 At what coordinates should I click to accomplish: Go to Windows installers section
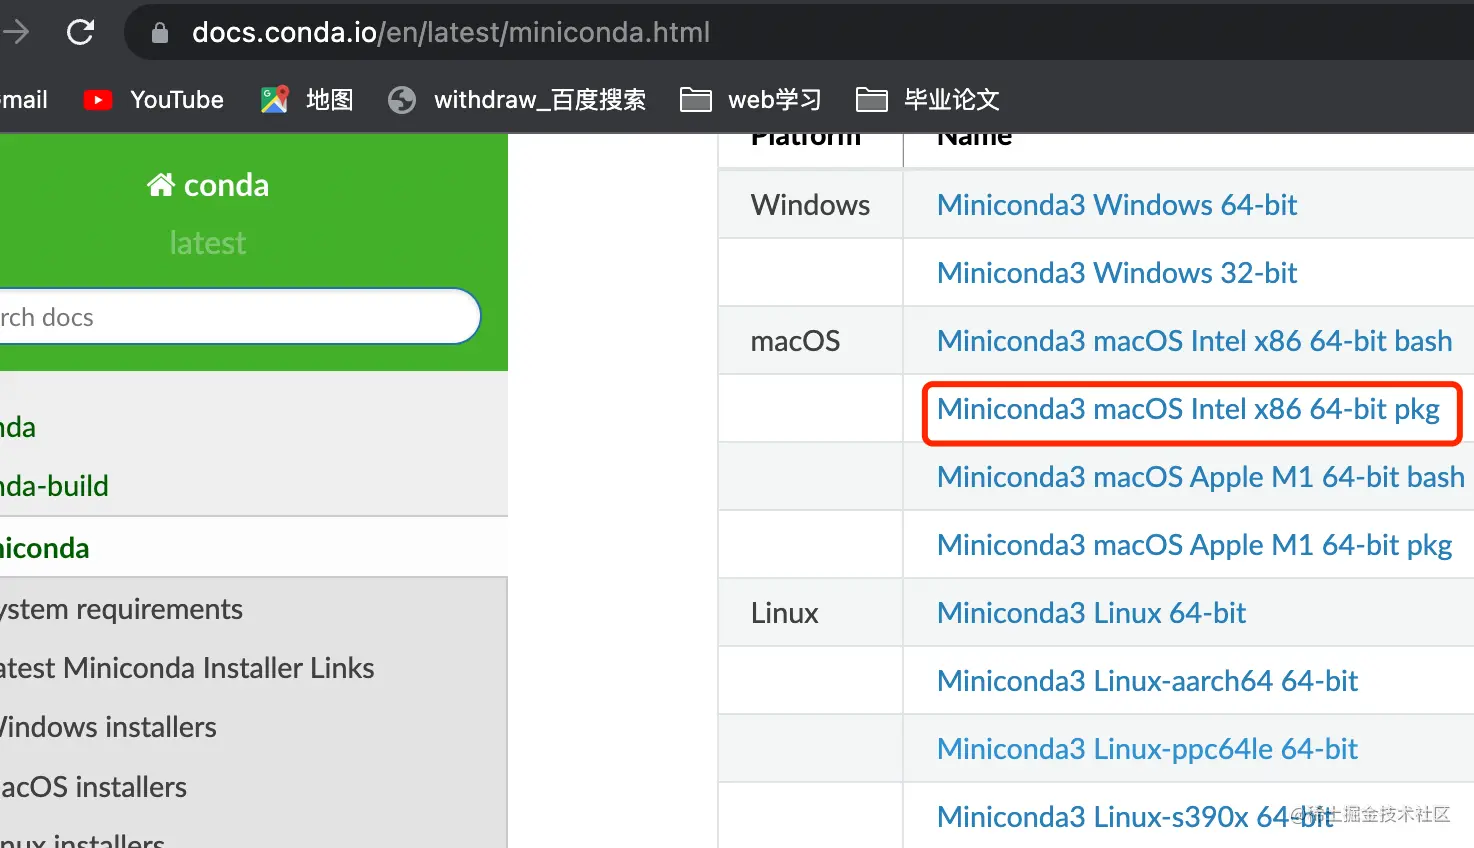(x=108, y=727)
